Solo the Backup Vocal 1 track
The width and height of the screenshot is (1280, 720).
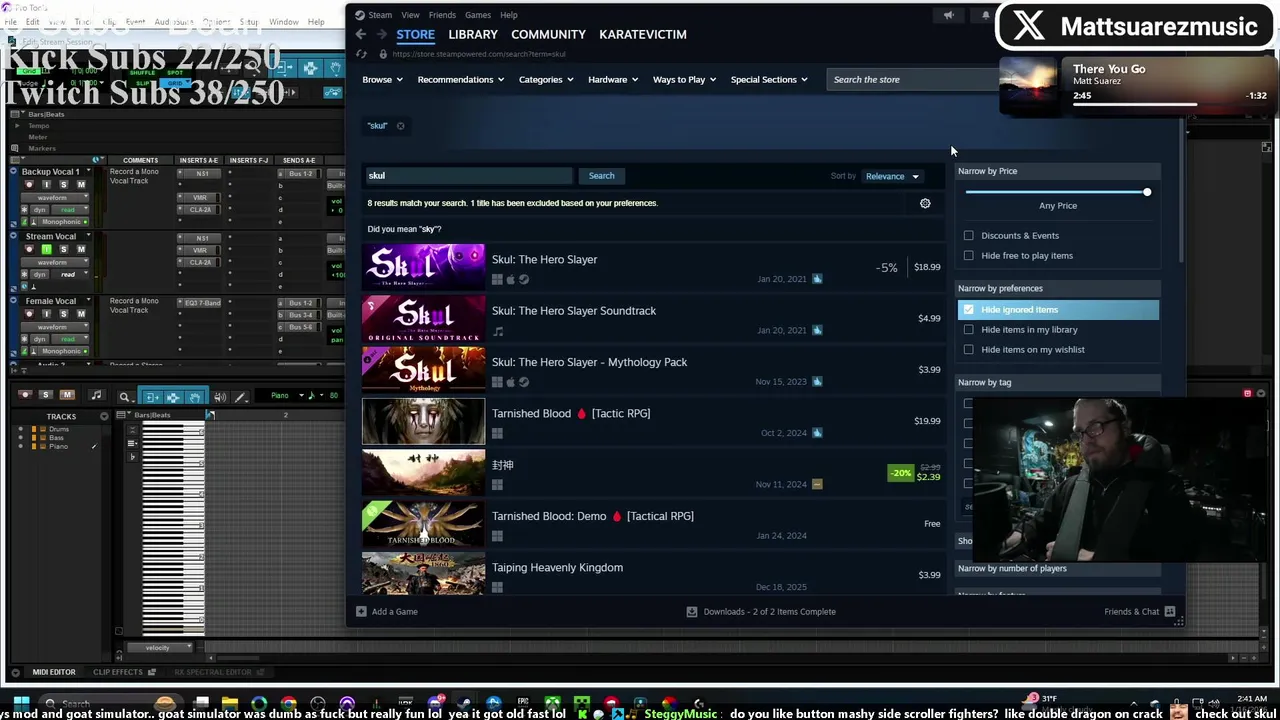pos(63,185)
